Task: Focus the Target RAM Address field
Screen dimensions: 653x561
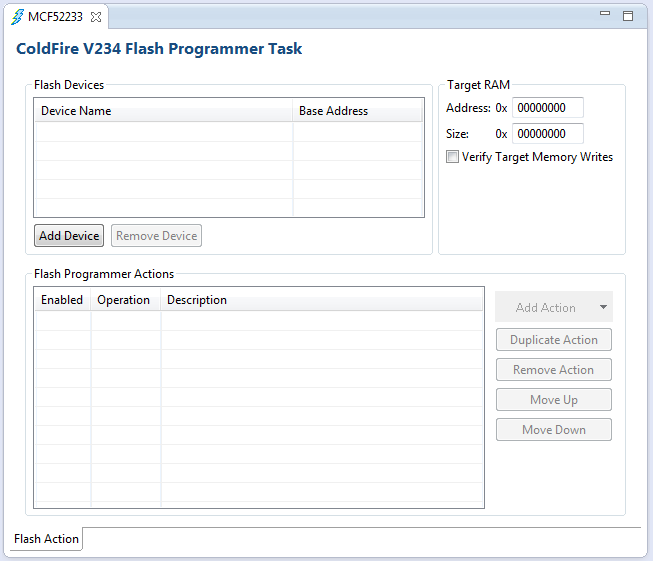Action: pyautogui.click(x=548, y=108)
